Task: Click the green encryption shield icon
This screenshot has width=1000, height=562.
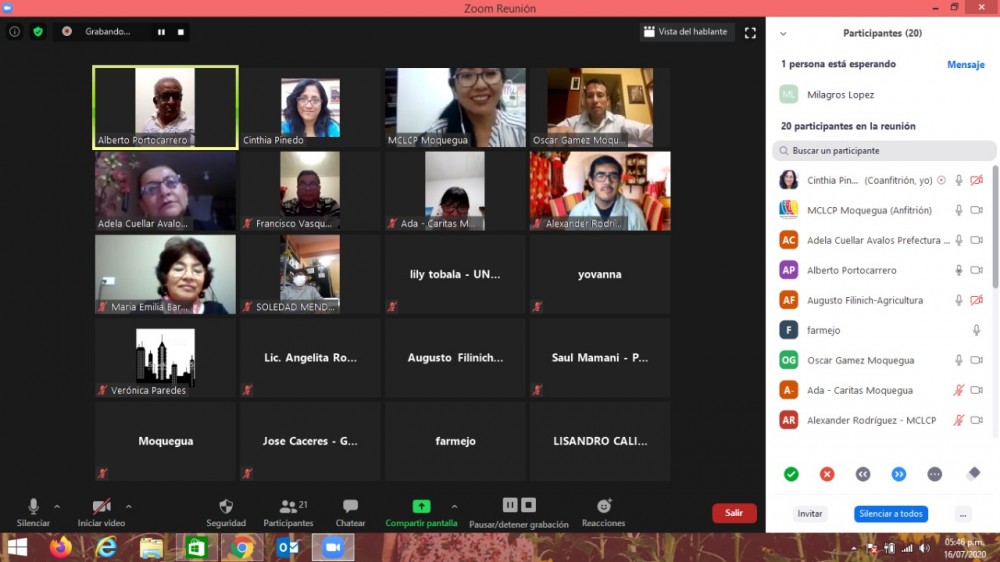Action: 38,32
